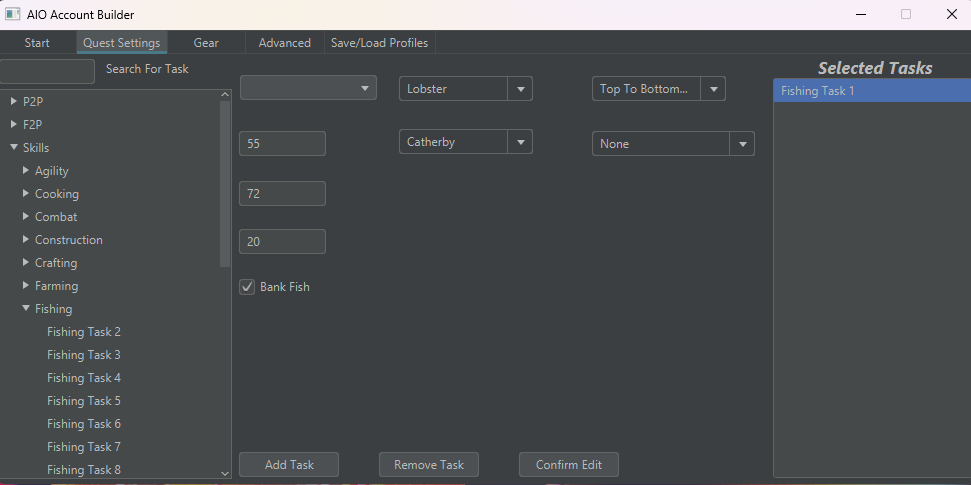Click the Search For Task input field

(47, 71)
